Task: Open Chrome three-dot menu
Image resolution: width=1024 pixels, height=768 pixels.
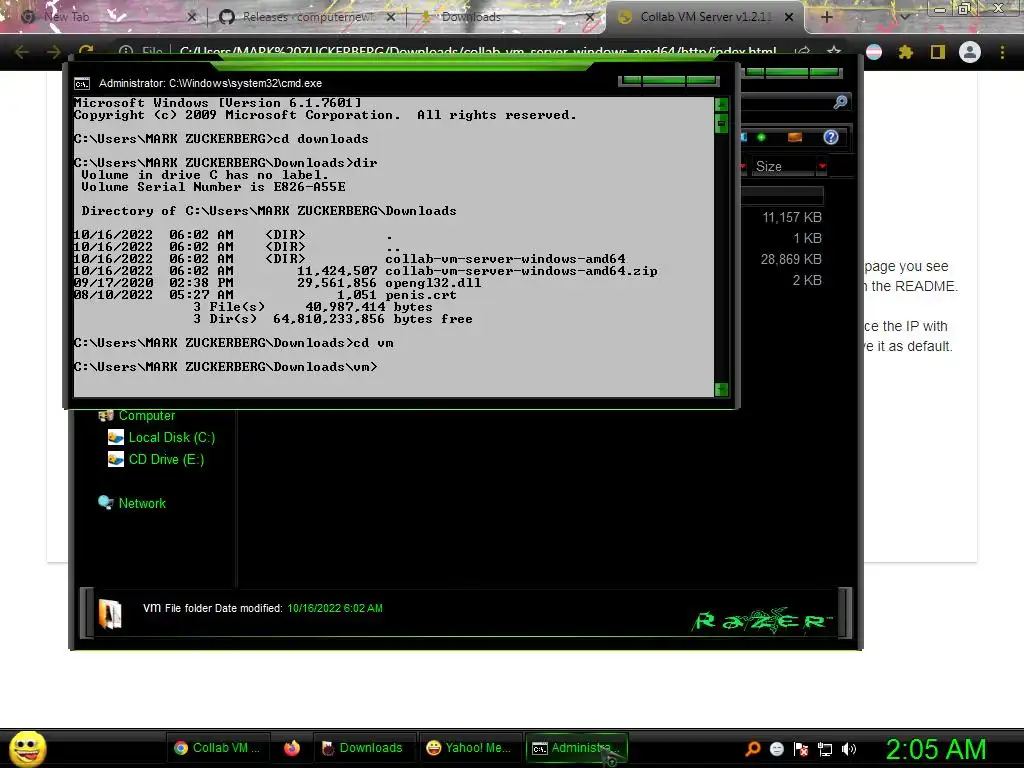Action: click(1002, 52)
